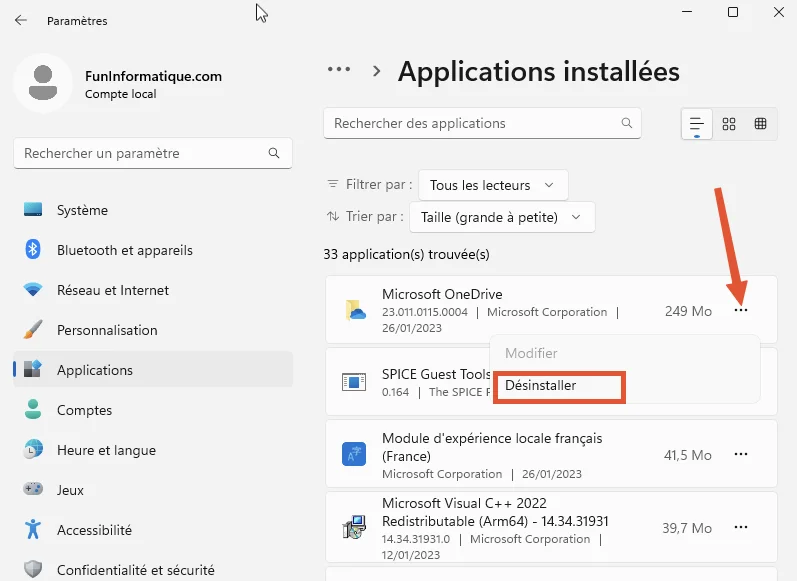Click the magnifier in Rechercher un paramètre

(x=274, y=154)
